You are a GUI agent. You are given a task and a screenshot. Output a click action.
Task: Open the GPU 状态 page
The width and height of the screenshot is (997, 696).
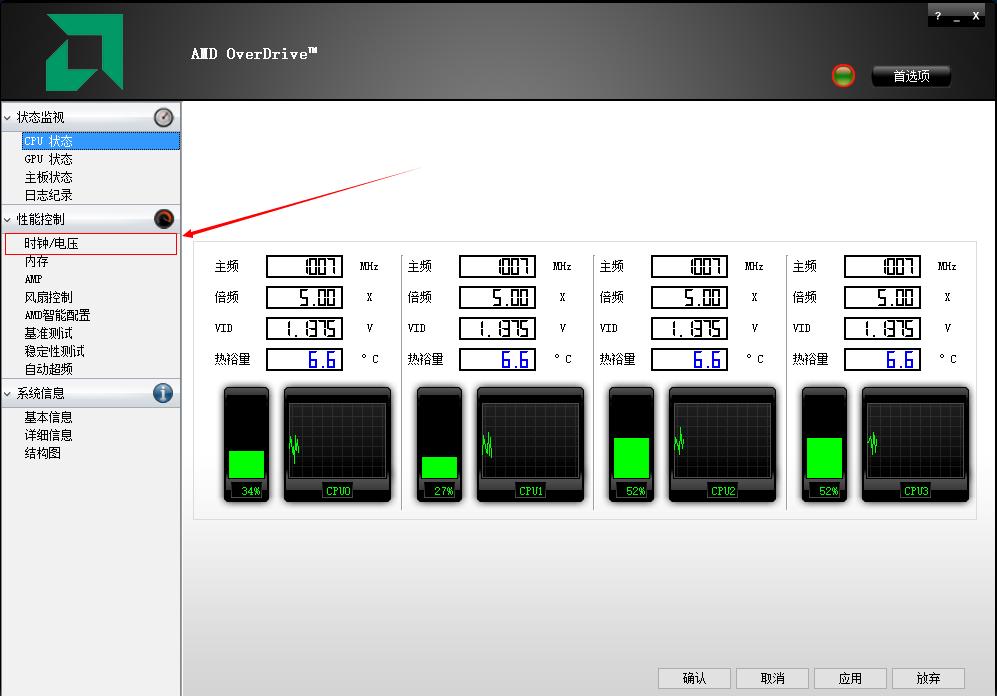pyautogui.click(x=47, y=159)
